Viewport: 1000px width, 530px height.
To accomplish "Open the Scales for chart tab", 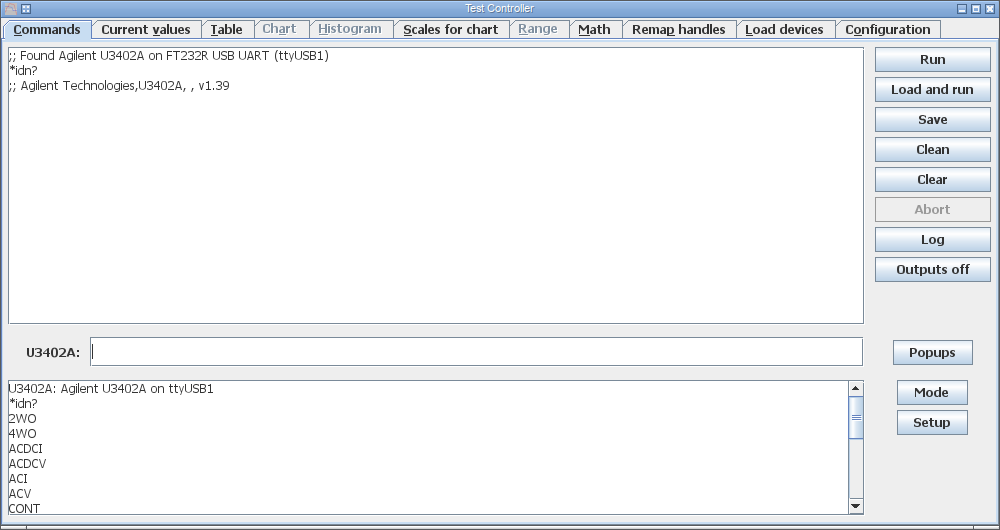I will (x=450, y=29).
